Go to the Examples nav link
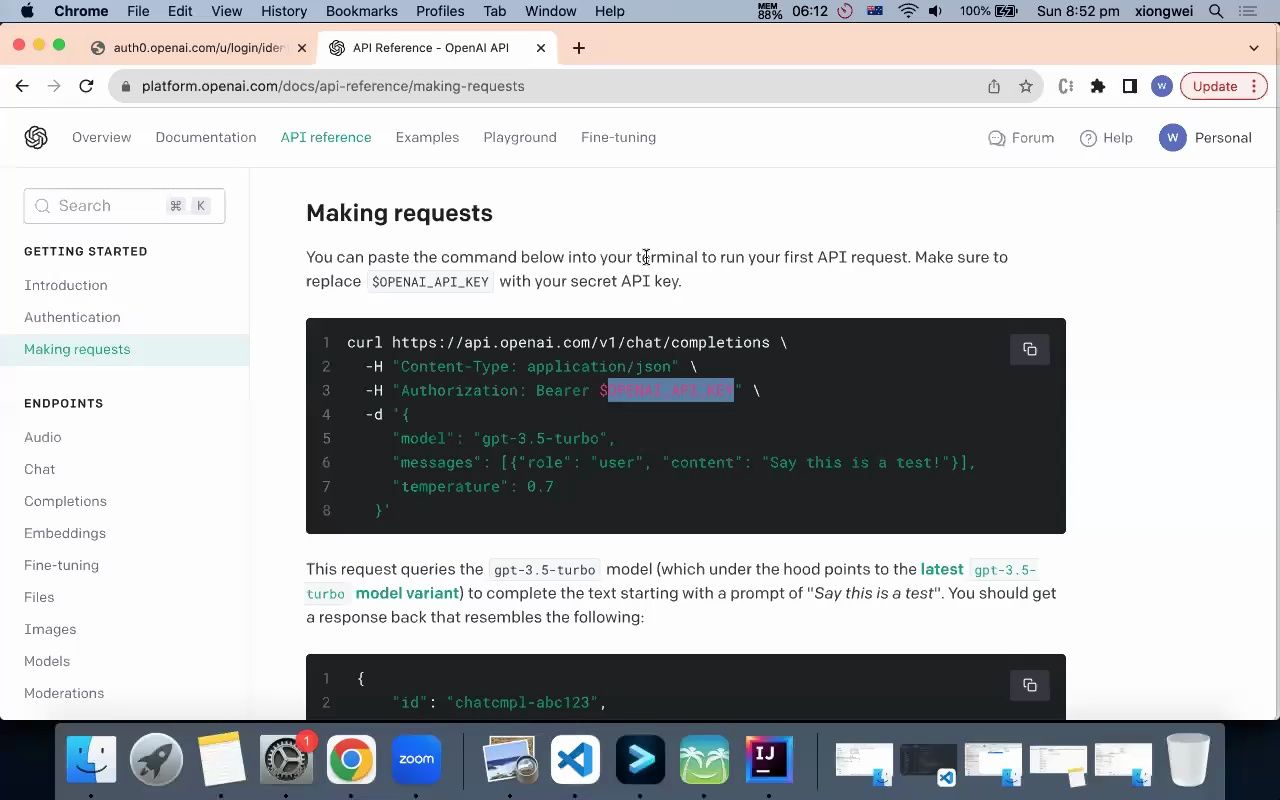This screenshot has width=1280, height=800. point(427,137)
